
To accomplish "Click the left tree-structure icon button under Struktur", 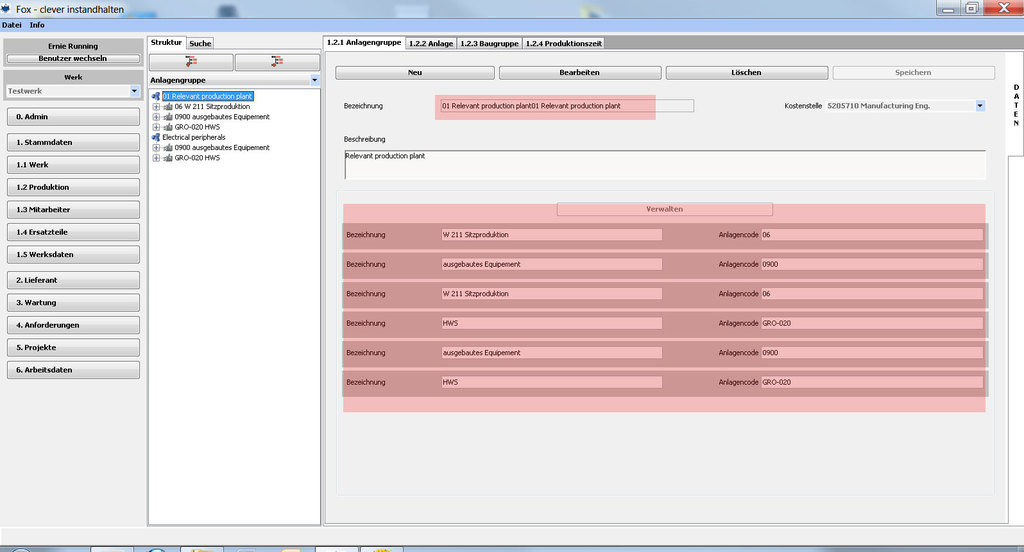I will point(191,62).
